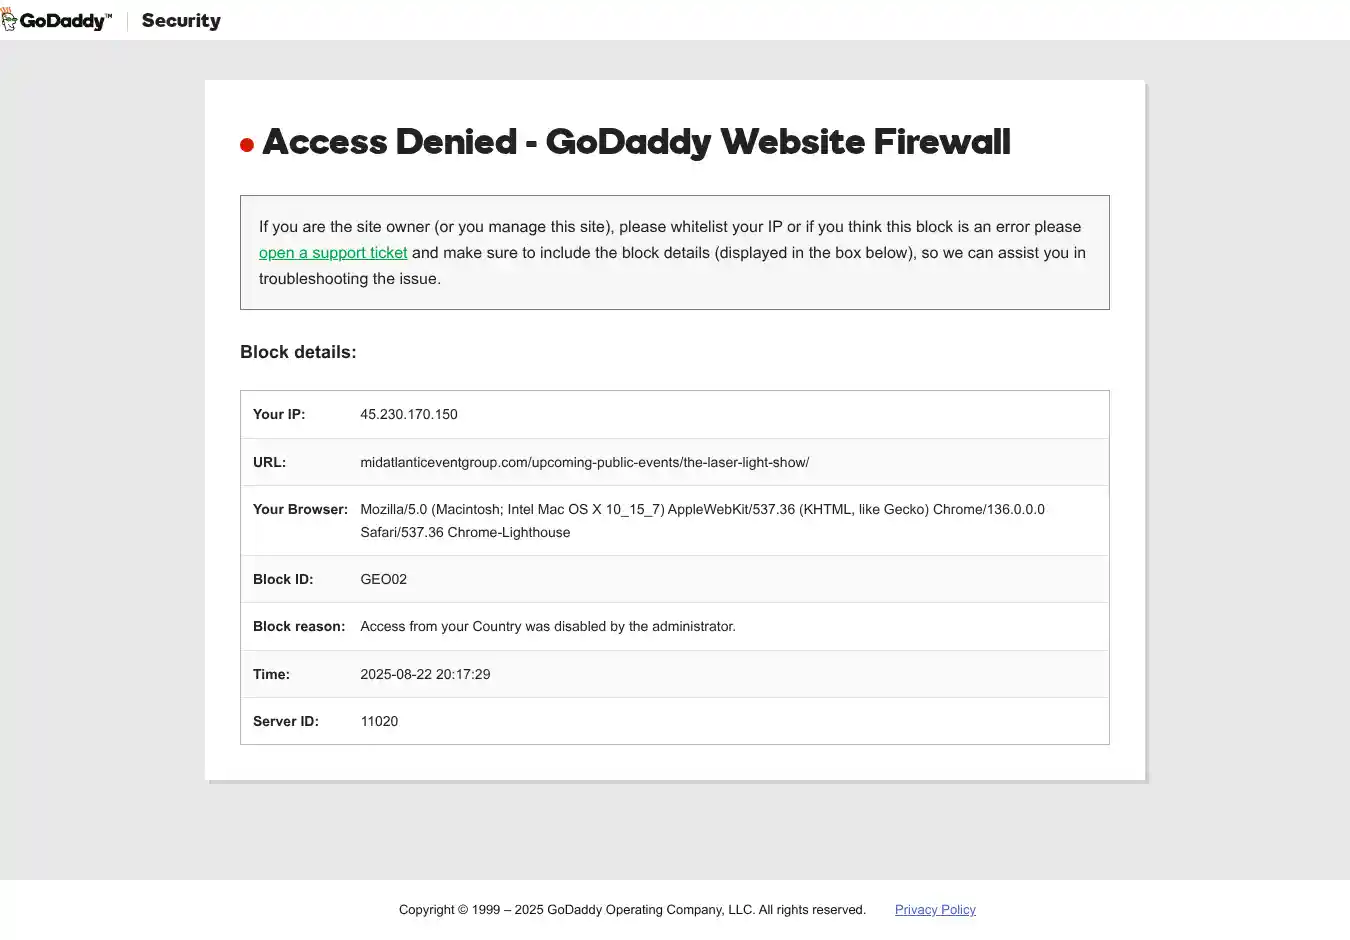
Task: Click the red dot beside Access Denied
Action: (x=247, y=145)
